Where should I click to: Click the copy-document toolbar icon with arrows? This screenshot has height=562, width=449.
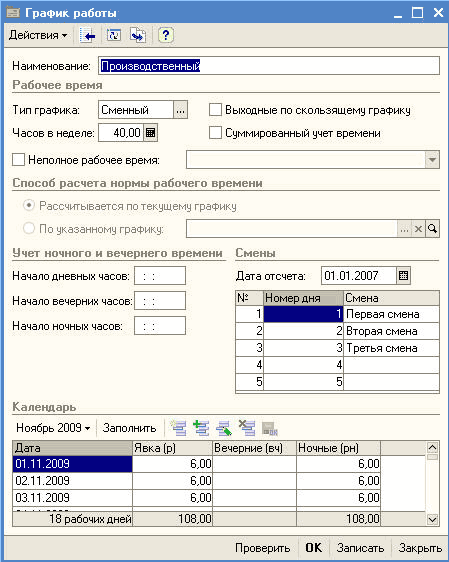pos(138,35)
